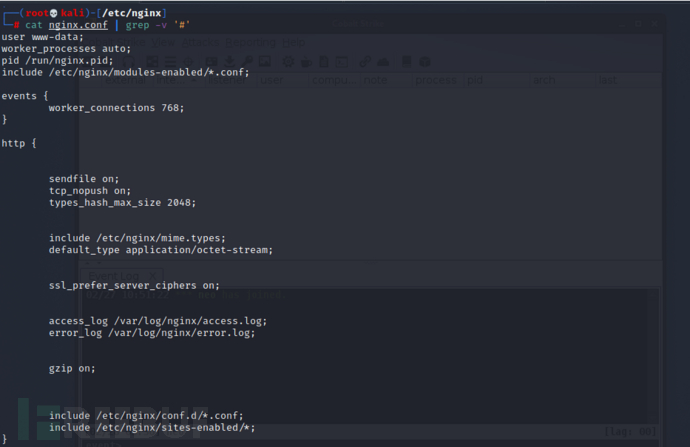Viewport: 690px width, 447px height.
Task: Click the 'gzip on;' directive
Action: pos(72,368)
